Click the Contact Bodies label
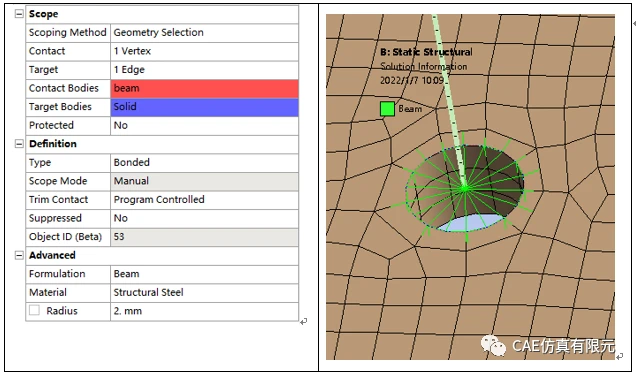This screenshot has width=636, height=375. pos(64,88)
